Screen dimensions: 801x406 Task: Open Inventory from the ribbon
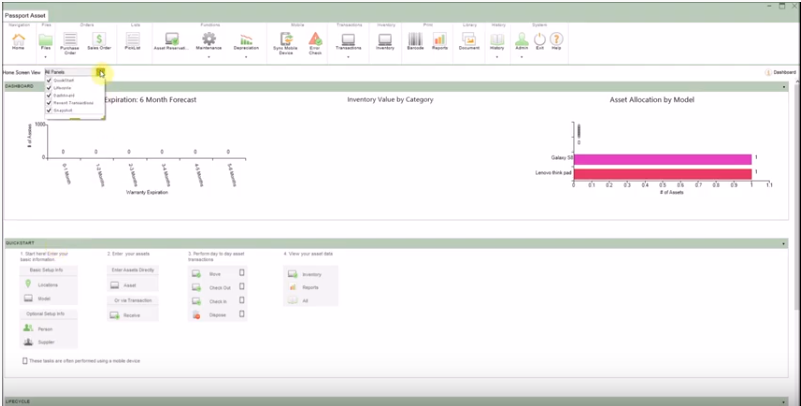tap(385, 41)
